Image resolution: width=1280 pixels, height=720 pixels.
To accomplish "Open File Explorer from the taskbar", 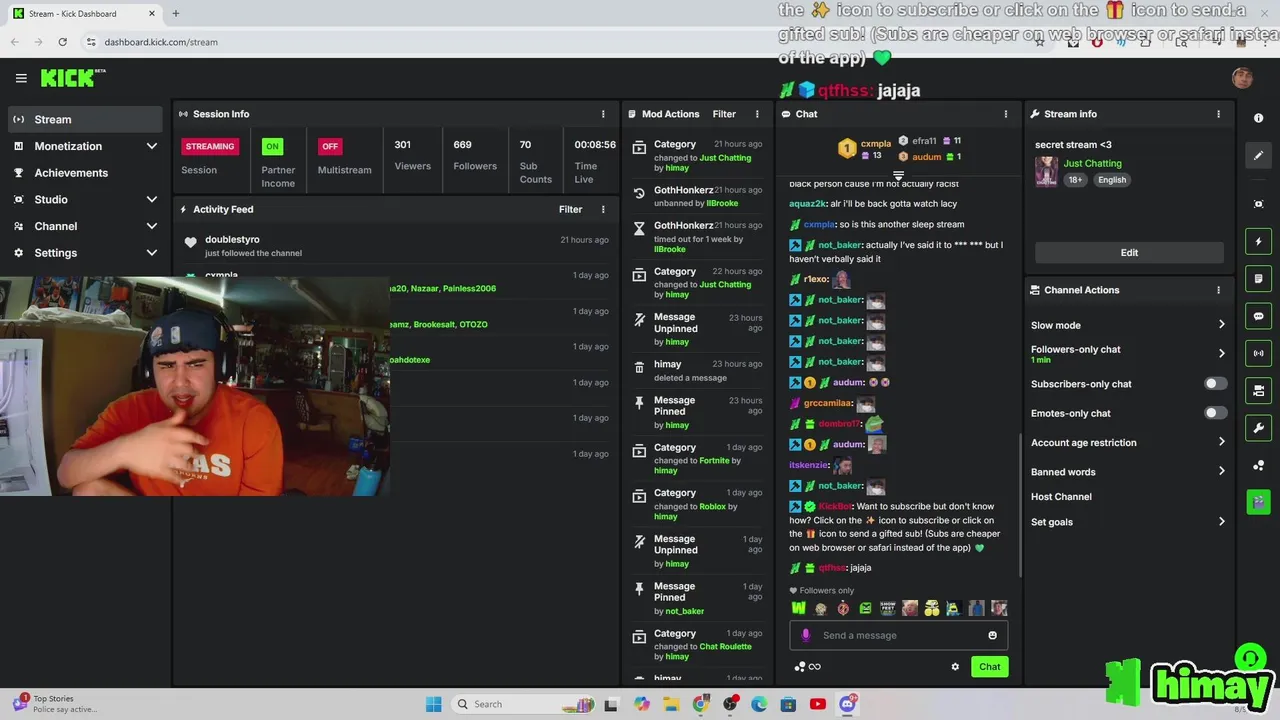I will pyautogui.click(x=671, y=704).
